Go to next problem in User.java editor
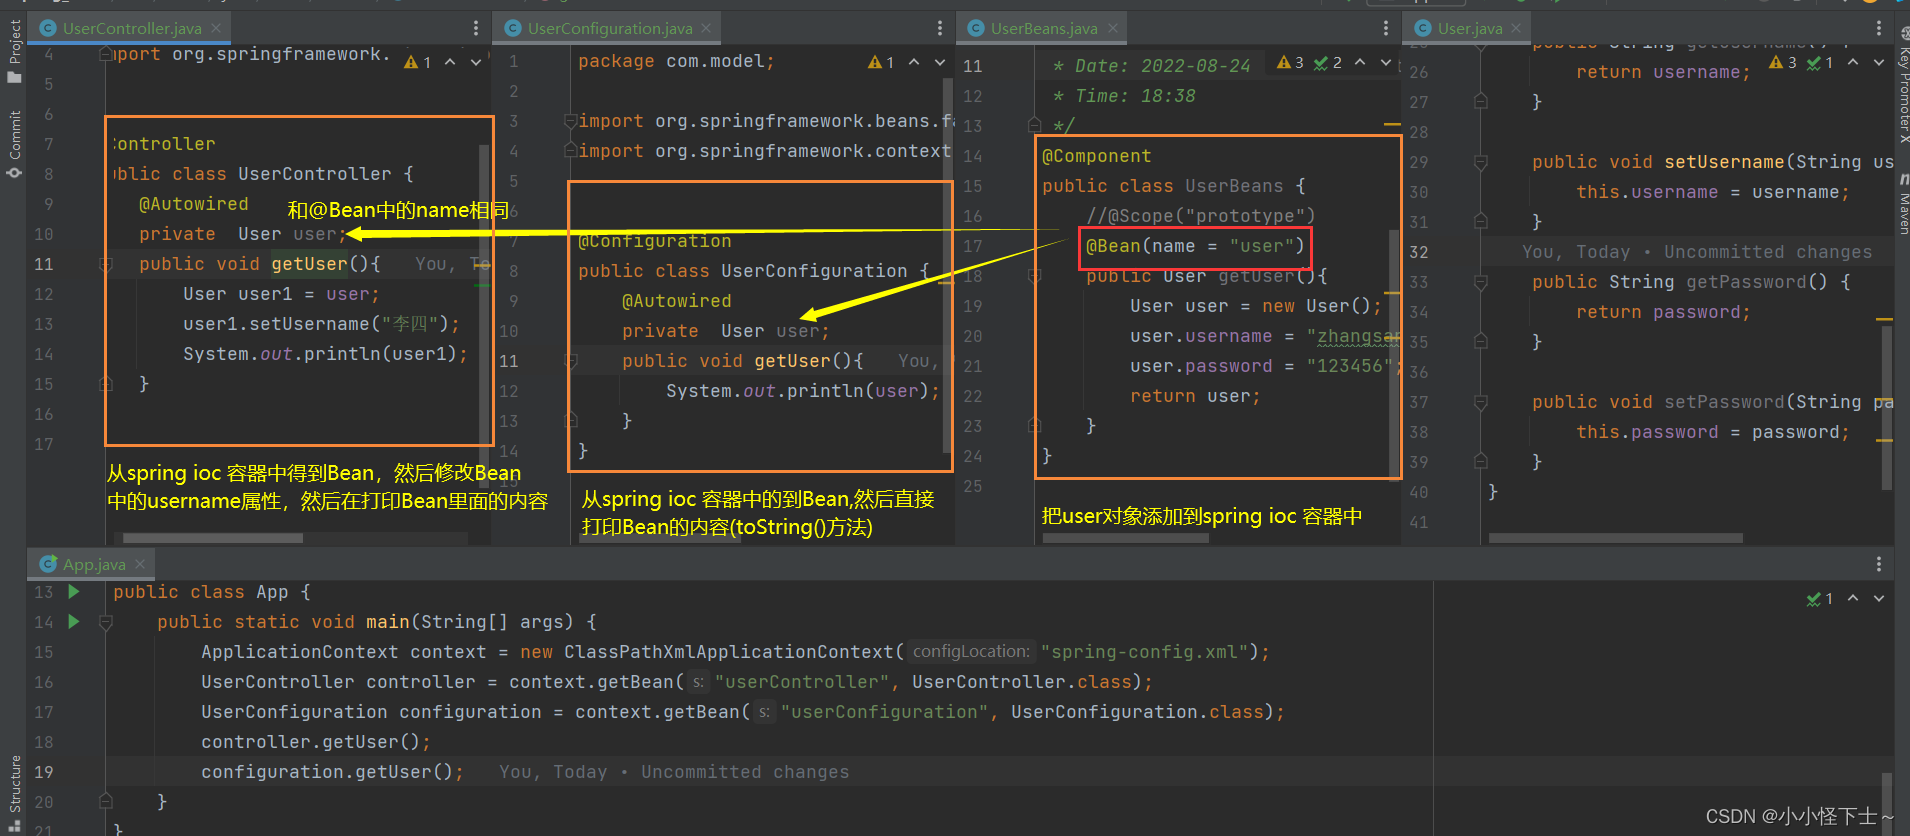 [x=1879, y=62]
